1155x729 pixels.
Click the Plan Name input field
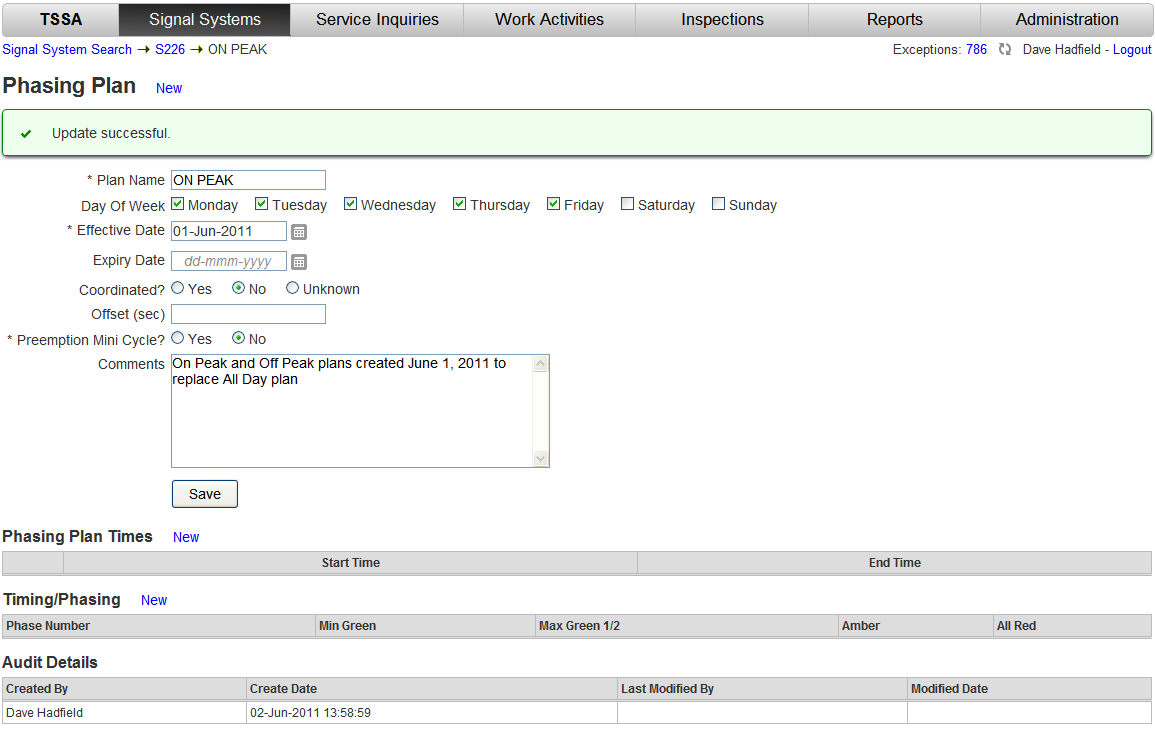tap(248, 180)
